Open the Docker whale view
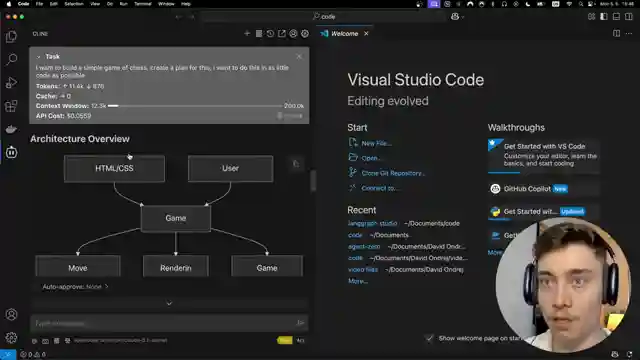Image resolution: width=640 pixels, height=360 pixels. click(11, 129)
